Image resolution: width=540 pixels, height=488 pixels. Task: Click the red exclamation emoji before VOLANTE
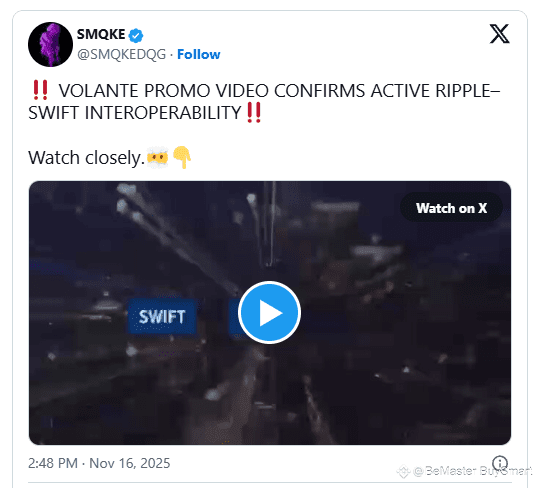(40, 90)
